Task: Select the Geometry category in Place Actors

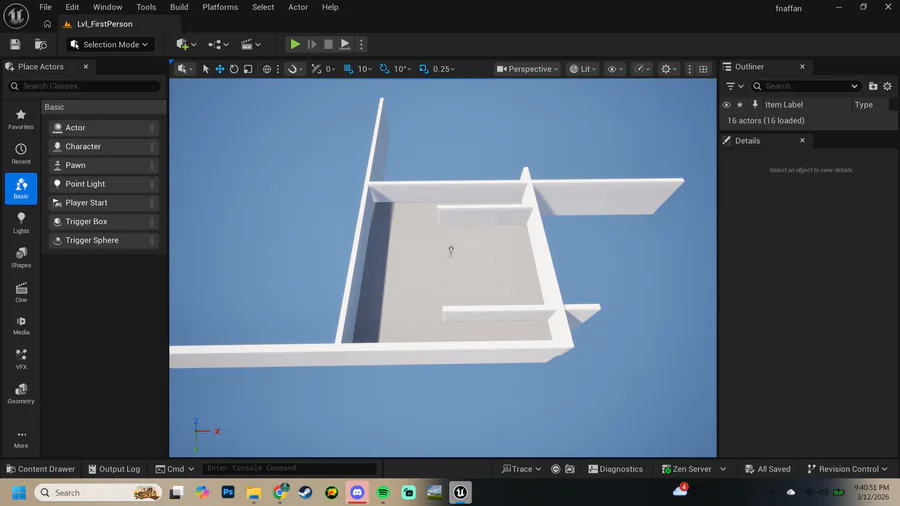Action: coord(21,394)
